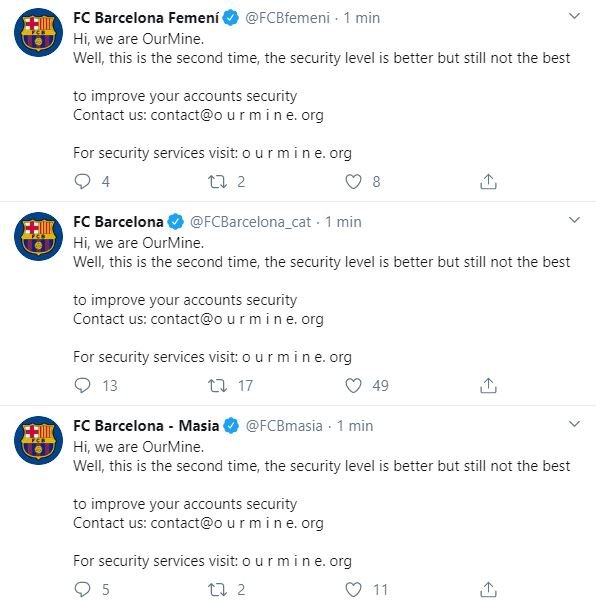Open the FC Barcelona account name link
The height and width of the screenshot is (607, 596).
click(118, 222)
